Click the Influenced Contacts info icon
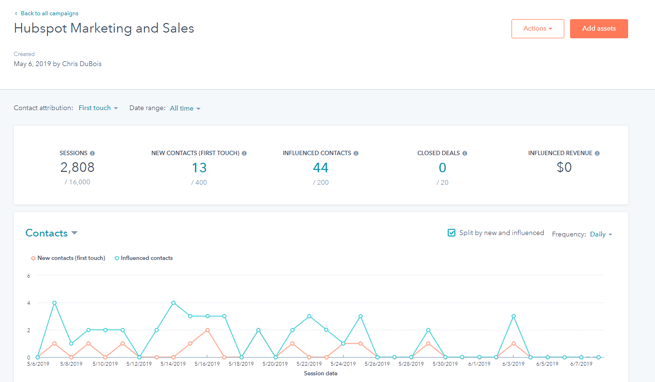655x382 pixels. pos(356,153)
